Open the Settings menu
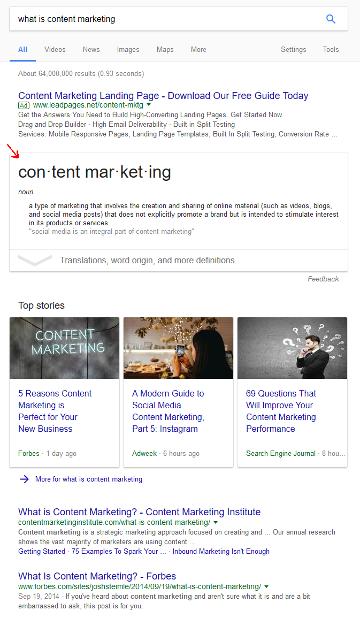The image size is (360, 618). pos(293,49)
